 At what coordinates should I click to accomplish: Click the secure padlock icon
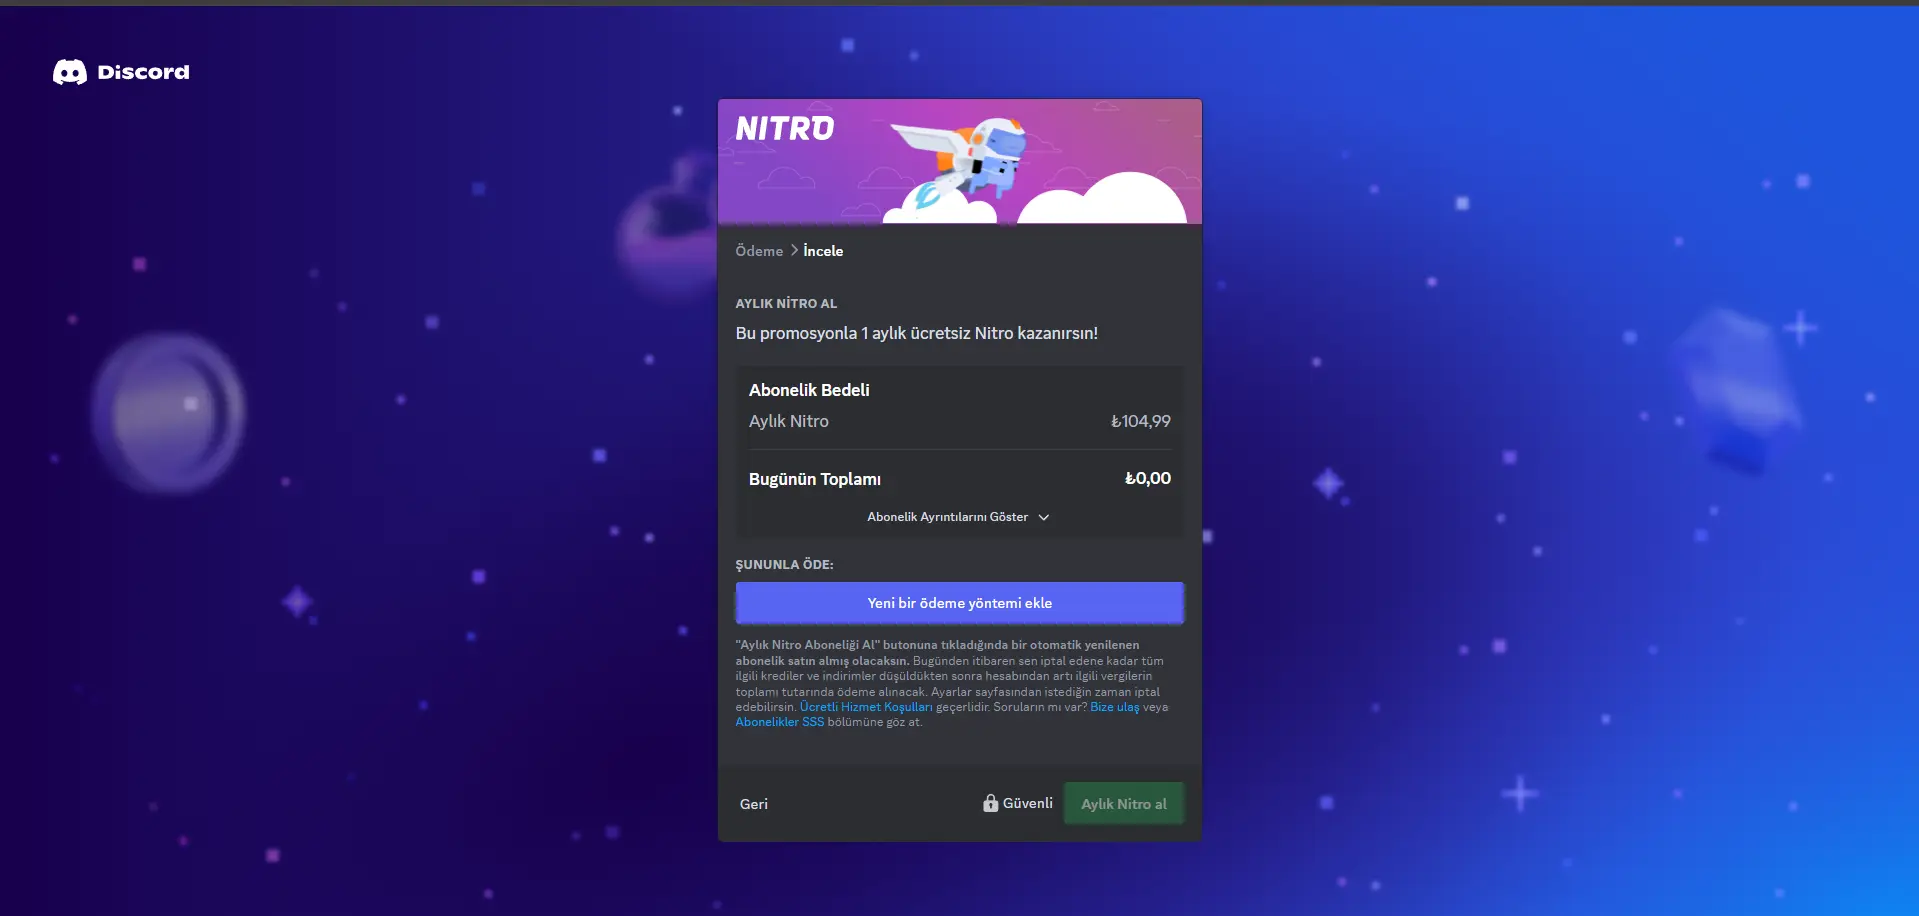(x=990, y=803)
